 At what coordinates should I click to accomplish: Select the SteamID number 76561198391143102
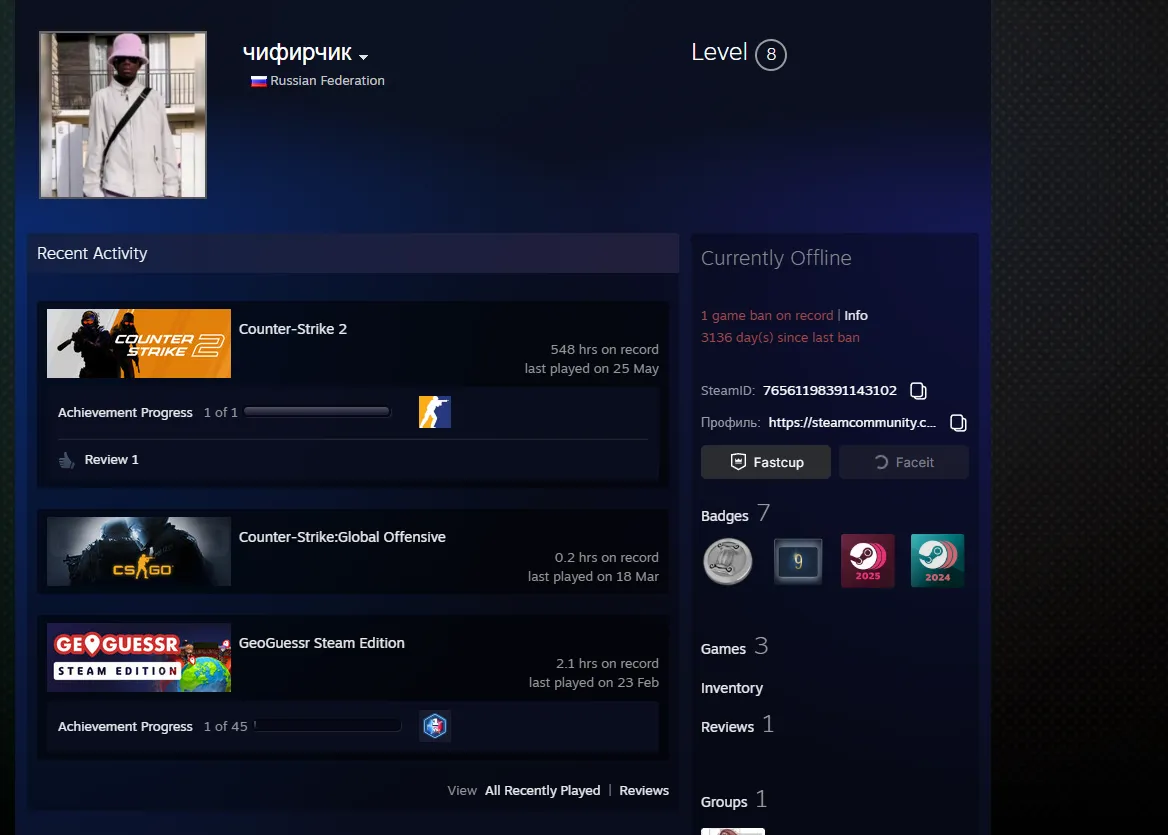point(830,390)
